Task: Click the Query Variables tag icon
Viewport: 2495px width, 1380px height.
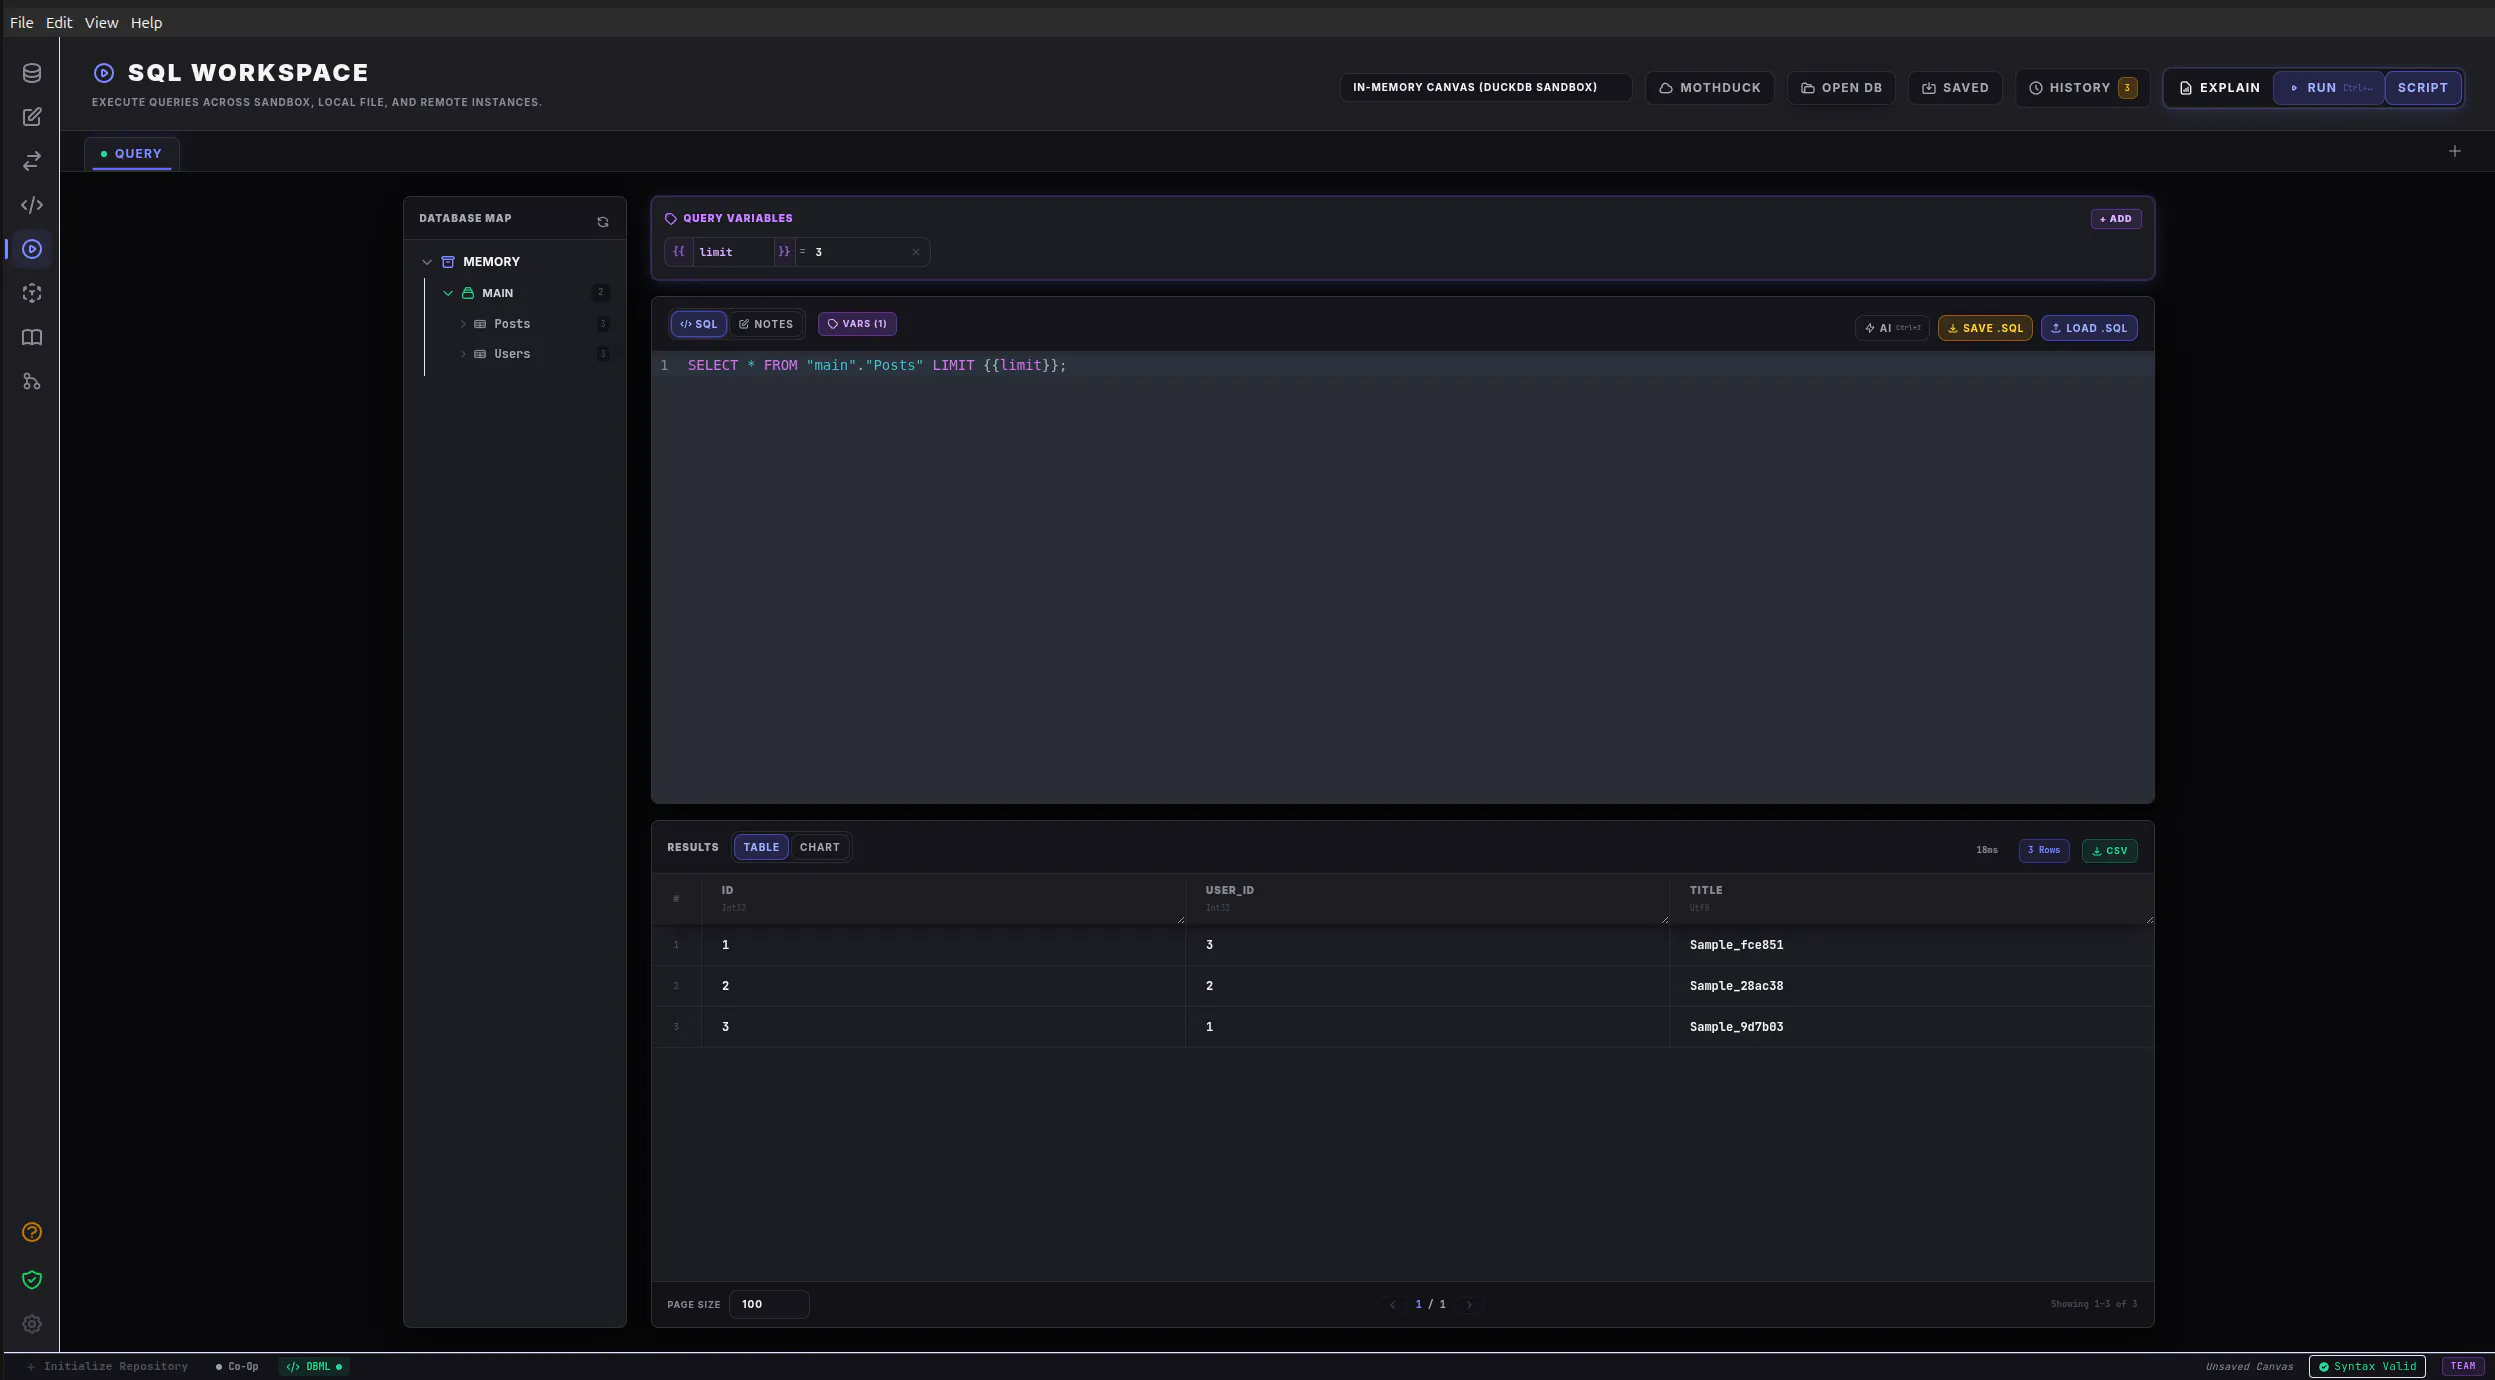Action: pyautogui.click(x=671, y=218)
